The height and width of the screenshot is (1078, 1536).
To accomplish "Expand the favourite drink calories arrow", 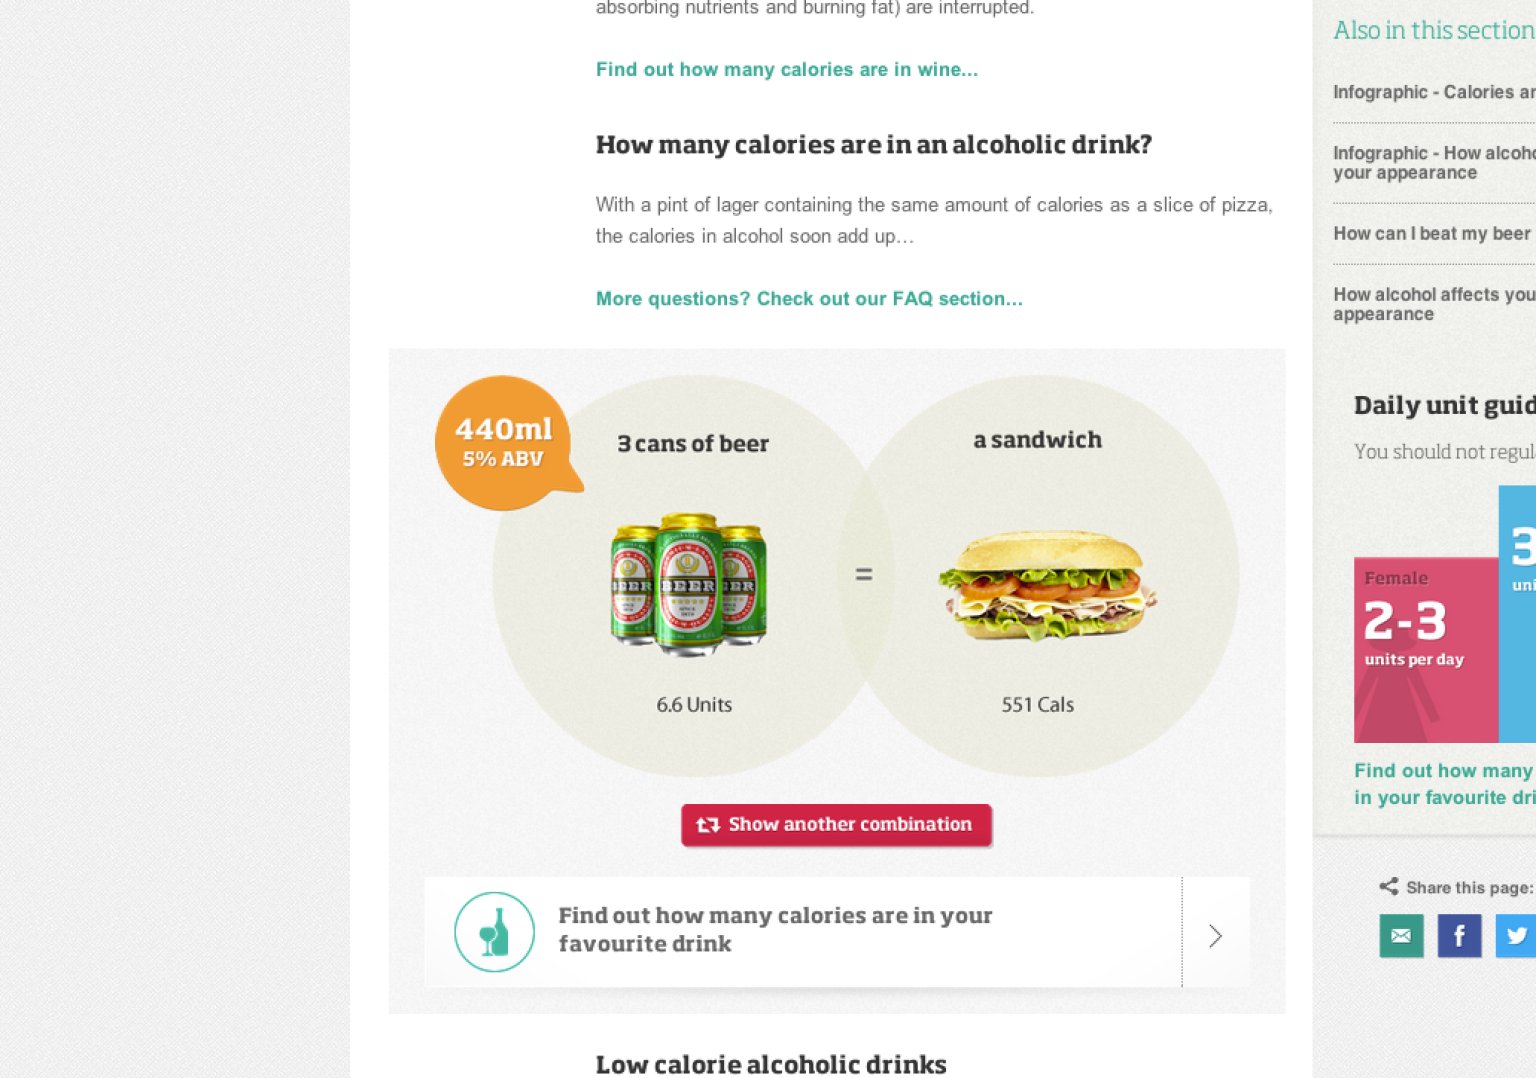I will coord(1215,936).
